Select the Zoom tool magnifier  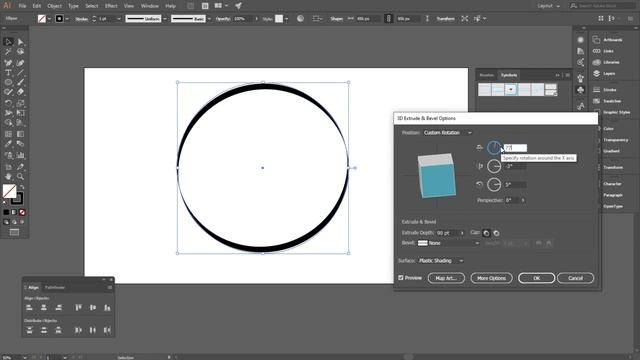[x=20, y=176]
